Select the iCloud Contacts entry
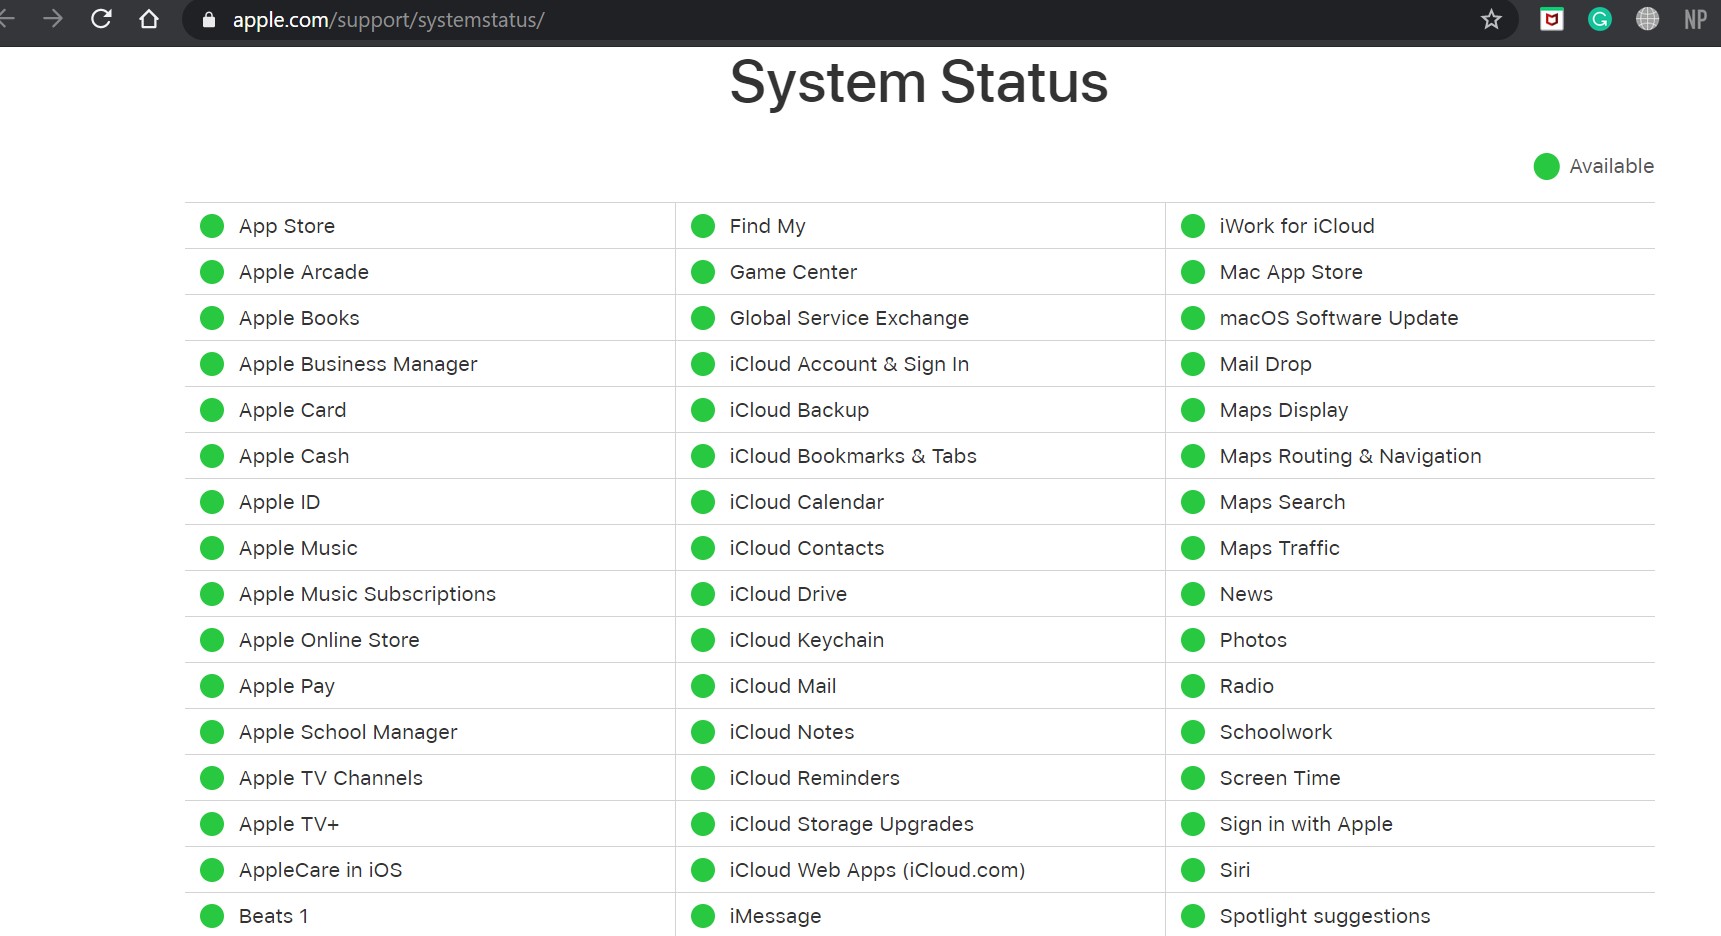 coord(807,548)
